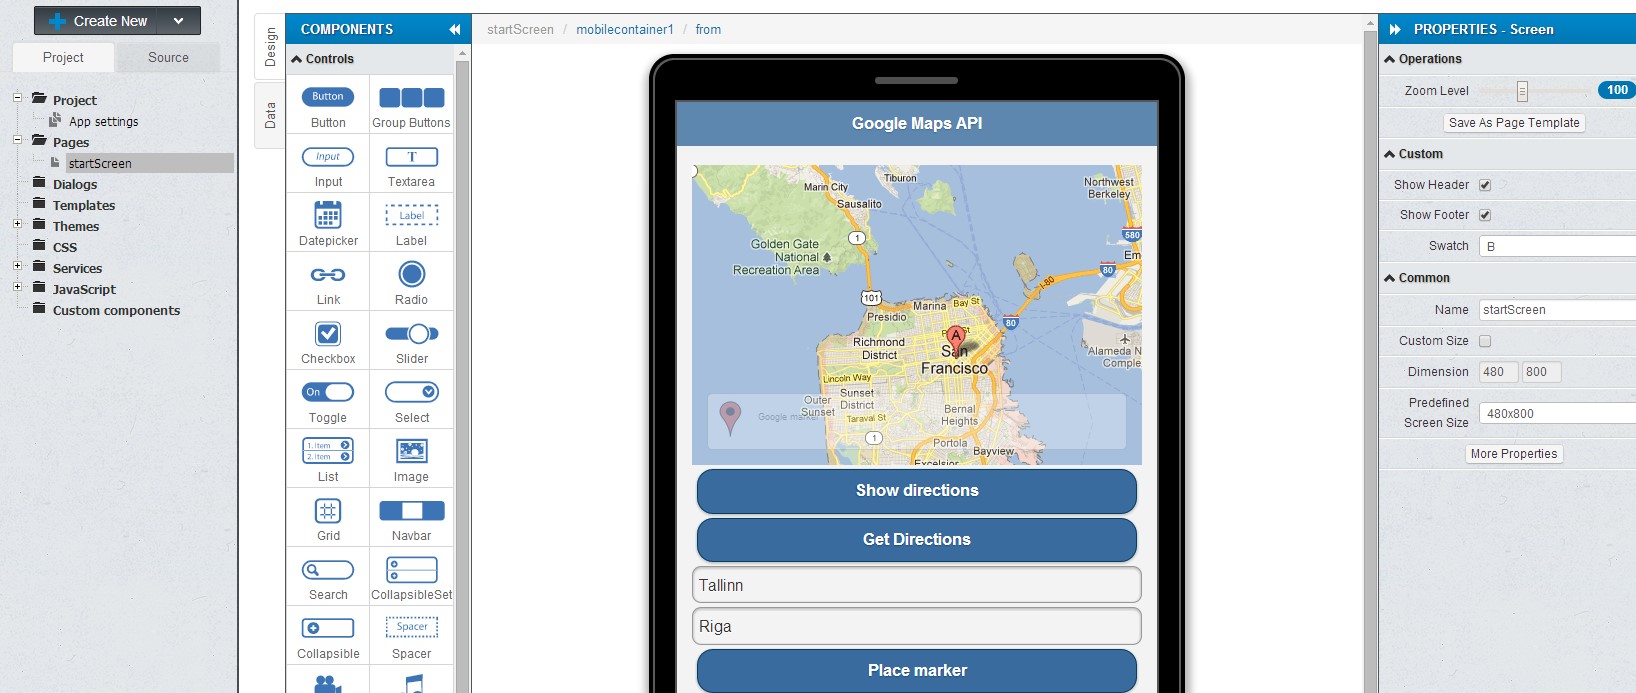Enable the Custom Size checkbox

coord(1485,341)
